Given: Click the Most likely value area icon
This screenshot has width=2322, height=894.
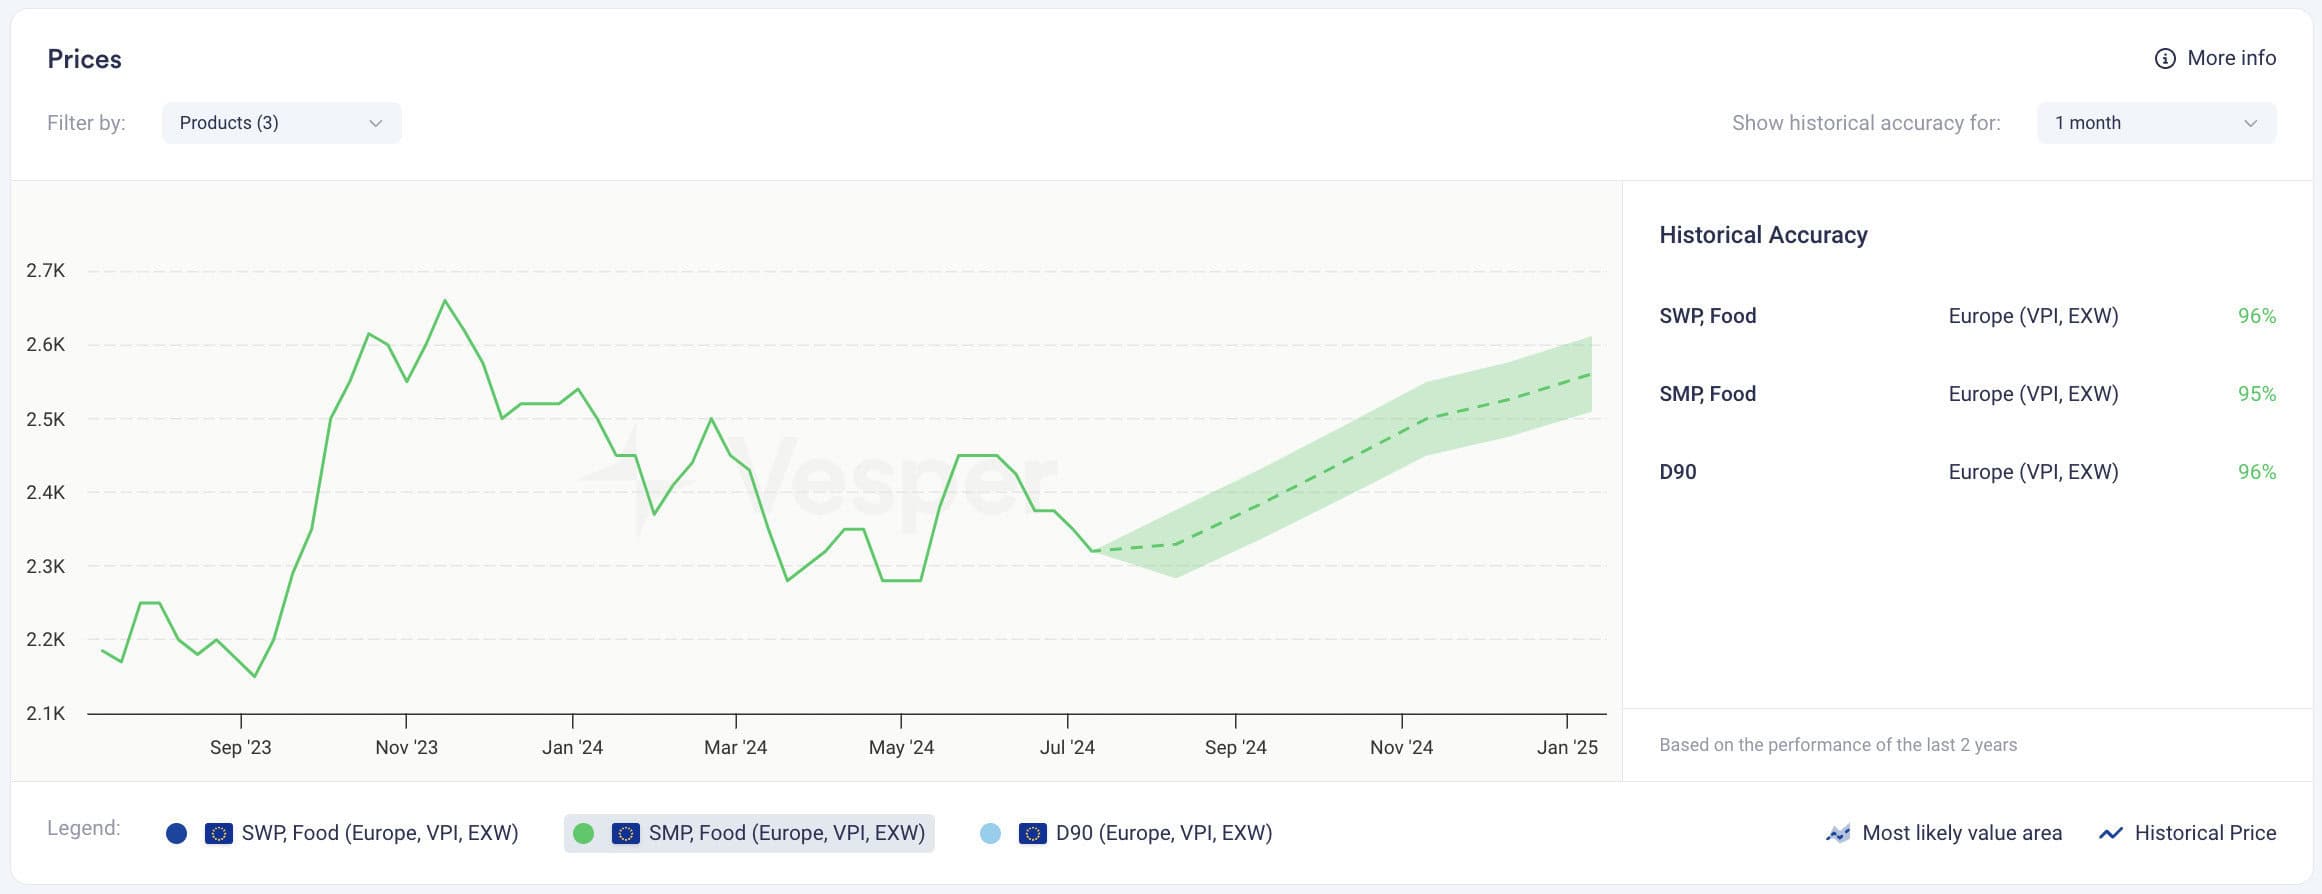Looking at the screenshot, I should coord(1838,833).
